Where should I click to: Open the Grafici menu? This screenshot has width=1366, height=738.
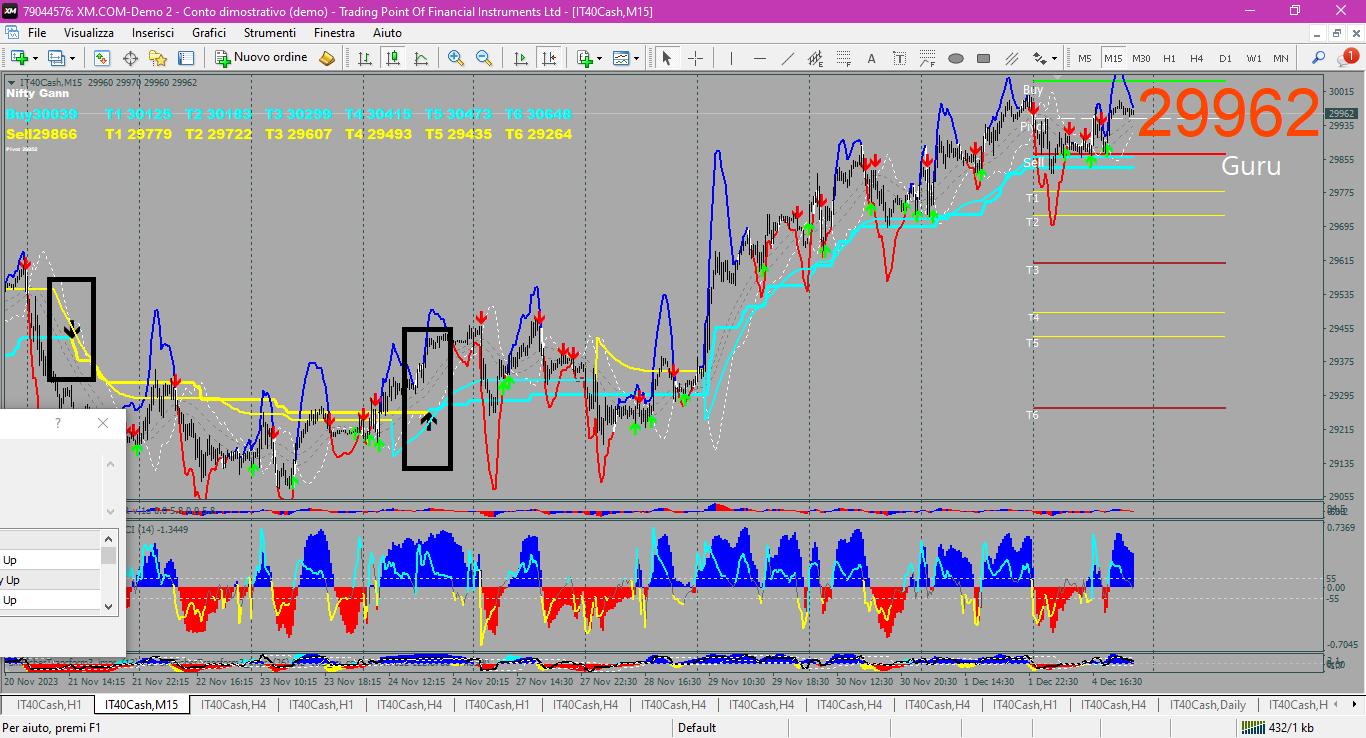(x=209, y=33)
